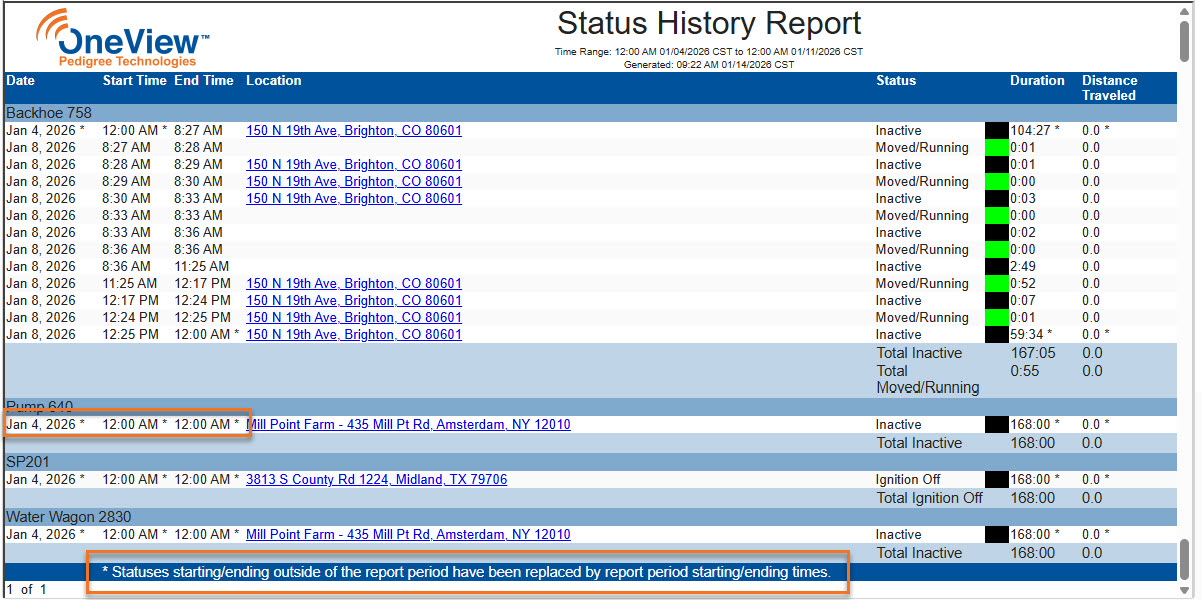Click the 2:49 duration value

click(x=1023, y=267)
